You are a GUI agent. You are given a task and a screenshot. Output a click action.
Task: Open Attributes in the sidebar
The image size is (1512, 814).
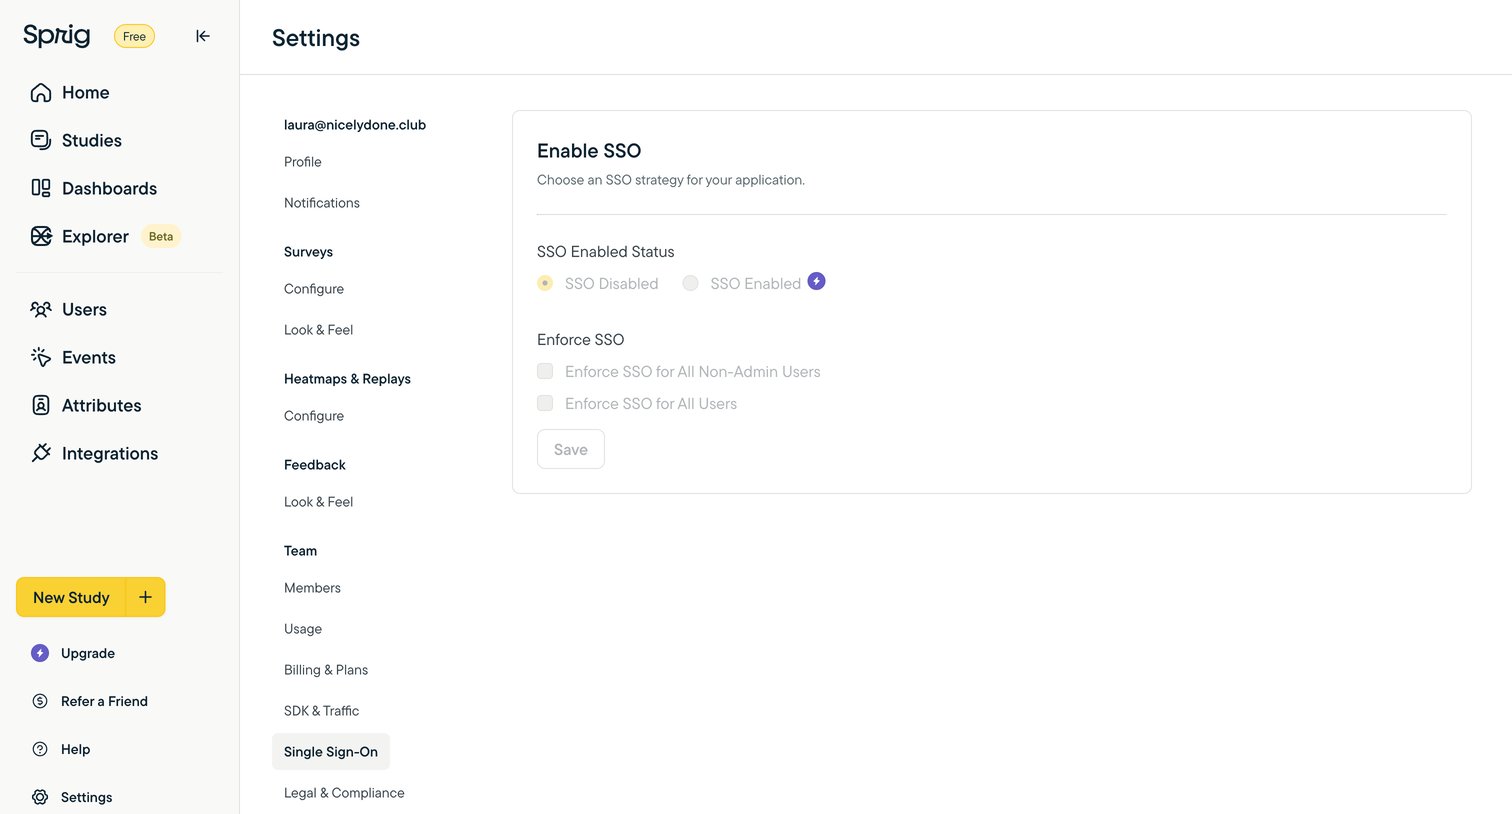tap(102, 405)
